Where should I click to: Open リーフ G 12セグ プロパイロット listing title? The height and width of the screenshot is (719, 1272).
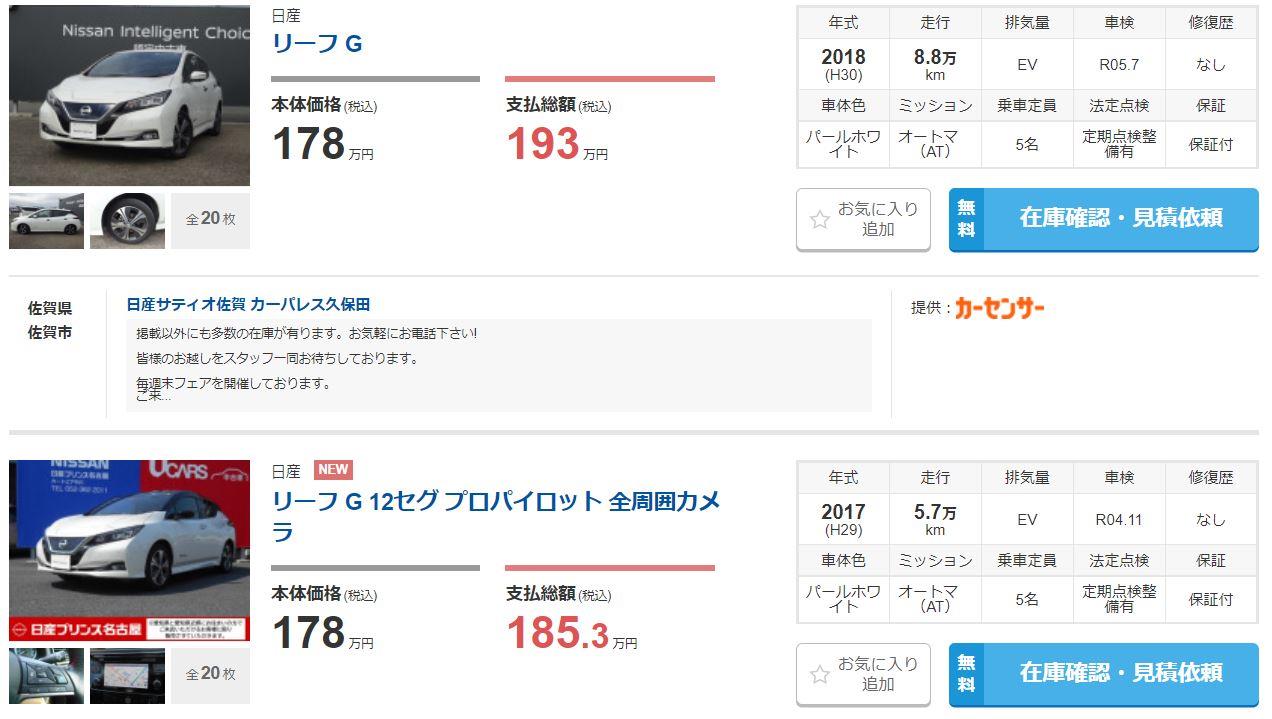click(496, 516)
